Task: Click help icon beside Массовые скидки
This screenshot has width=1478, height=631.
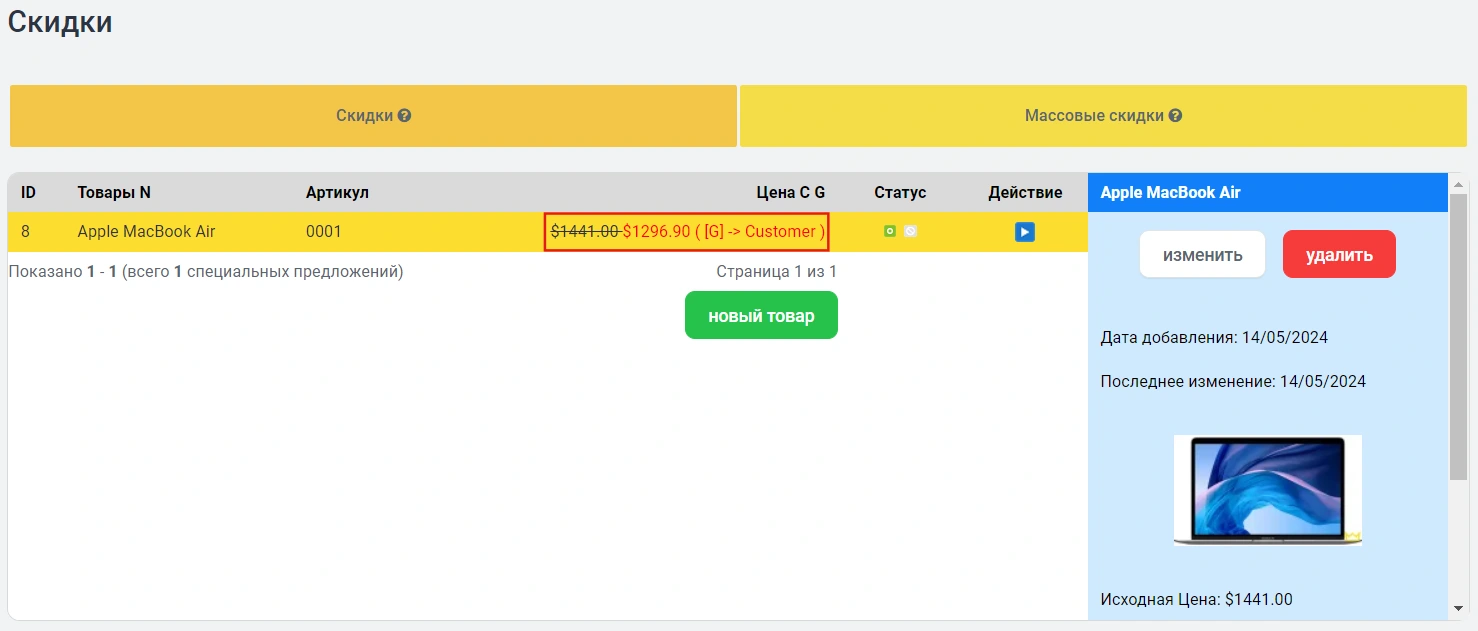Action: tap(1176, 116)
